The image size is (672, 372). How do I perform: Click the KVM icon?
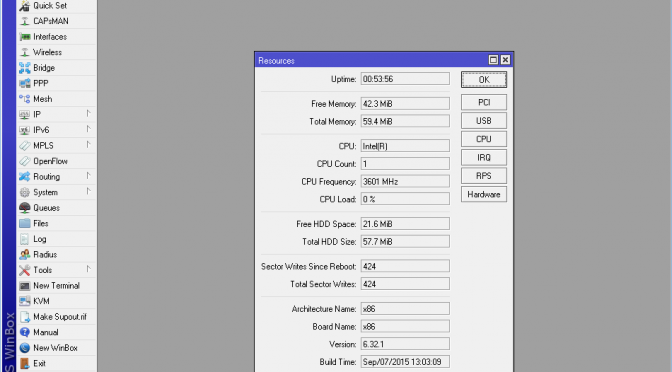(x=25, y=301)
